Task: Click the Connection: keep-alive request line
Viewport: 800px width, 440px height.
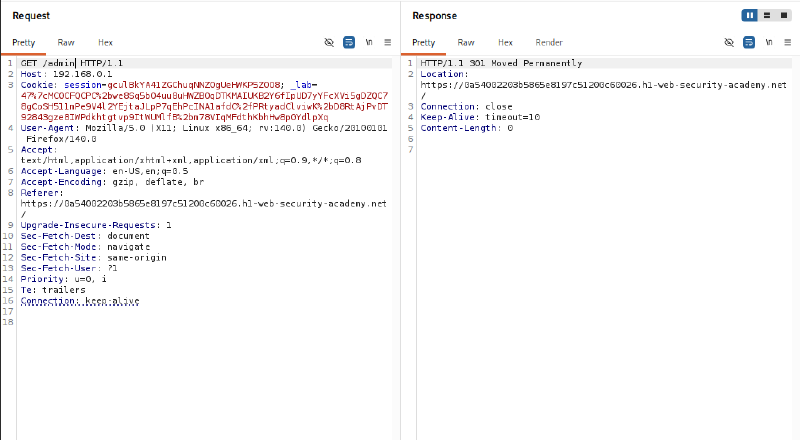Action: pyautogui.click(x=80, y=301)
